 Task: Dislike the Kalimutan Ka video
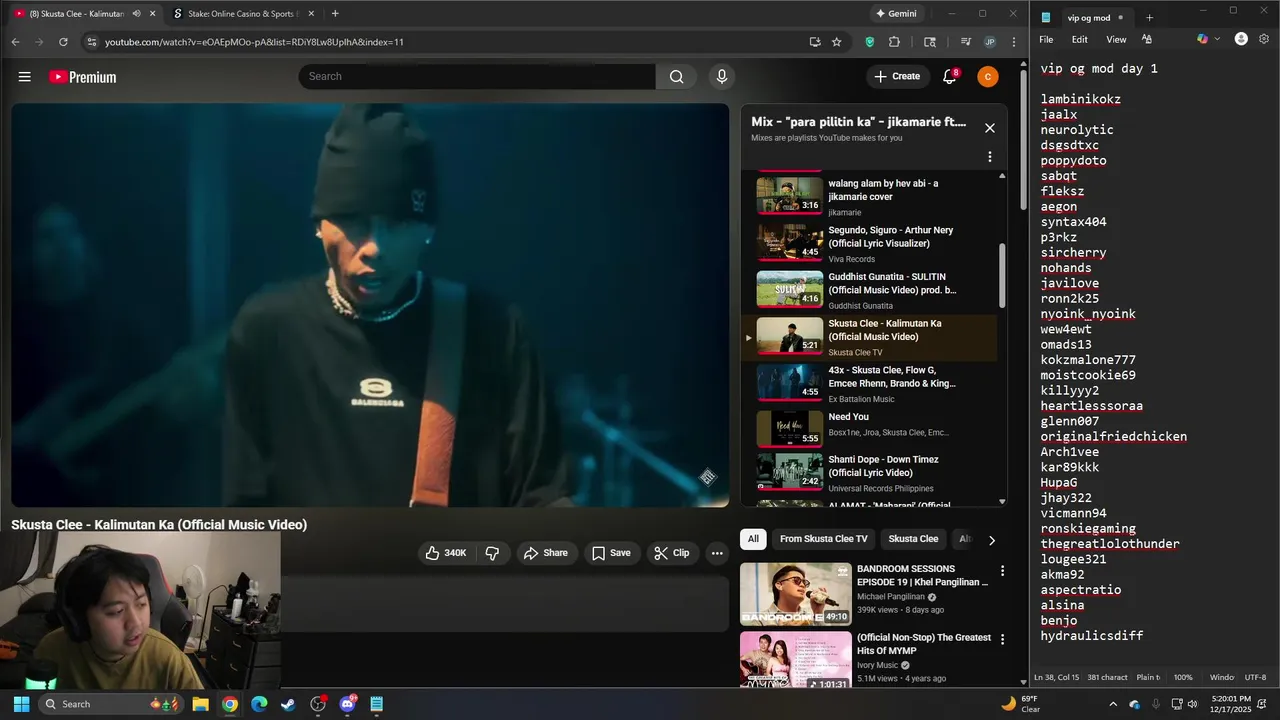(x=492, y=553)
